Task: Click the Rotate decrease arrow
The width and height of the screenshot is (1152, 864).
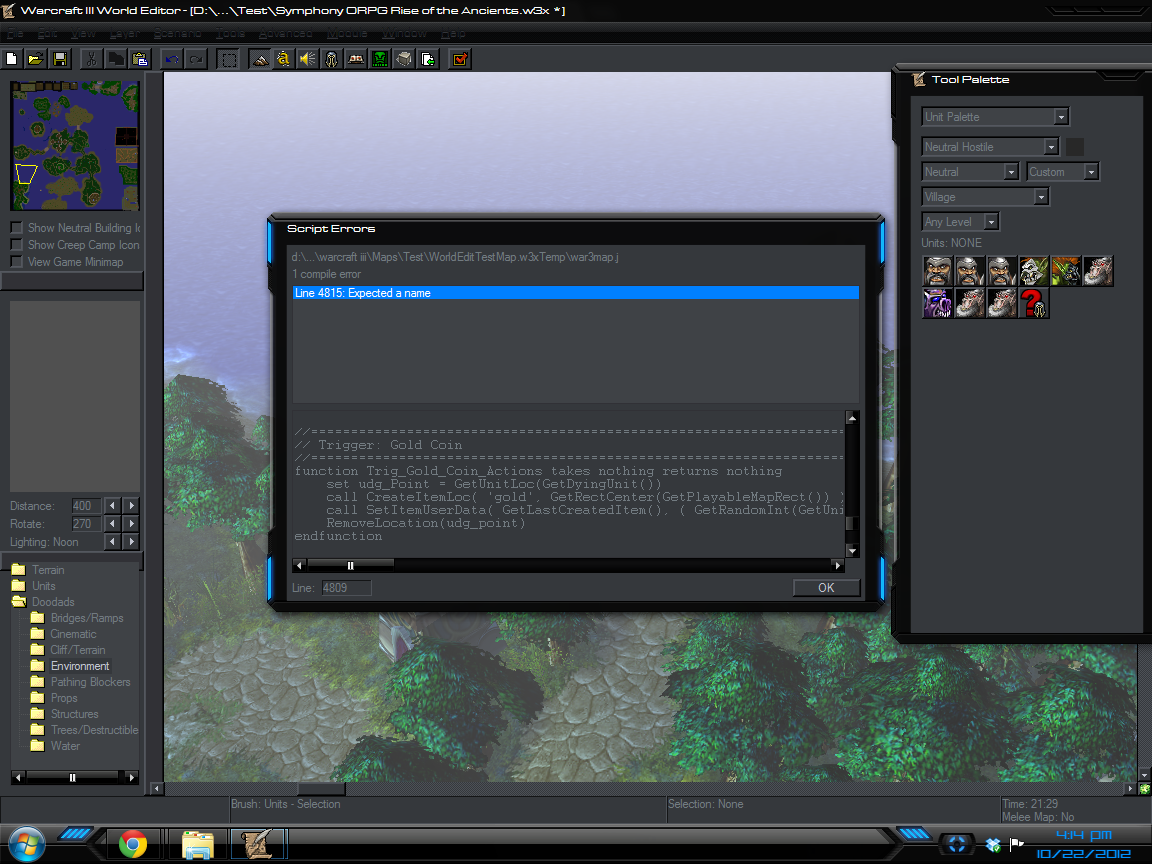Action: click(x=112, y=524)
